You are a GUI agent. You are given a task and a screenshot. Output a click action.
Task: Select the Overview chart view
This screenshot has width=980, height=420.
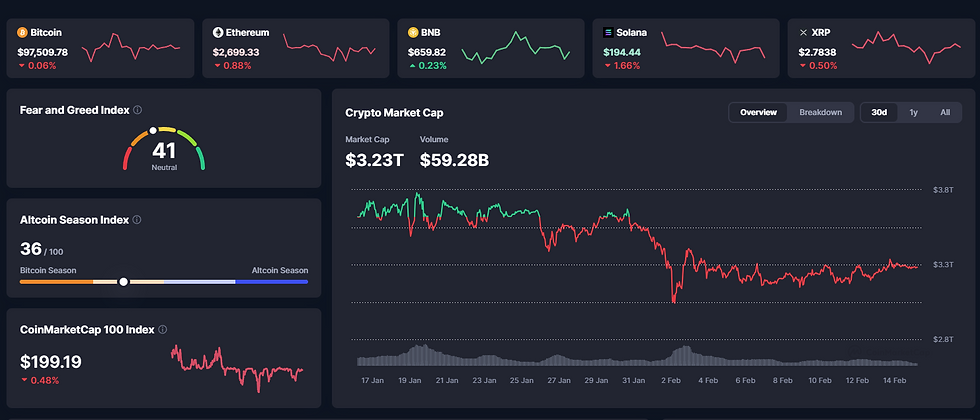click(x=758, y=112)
